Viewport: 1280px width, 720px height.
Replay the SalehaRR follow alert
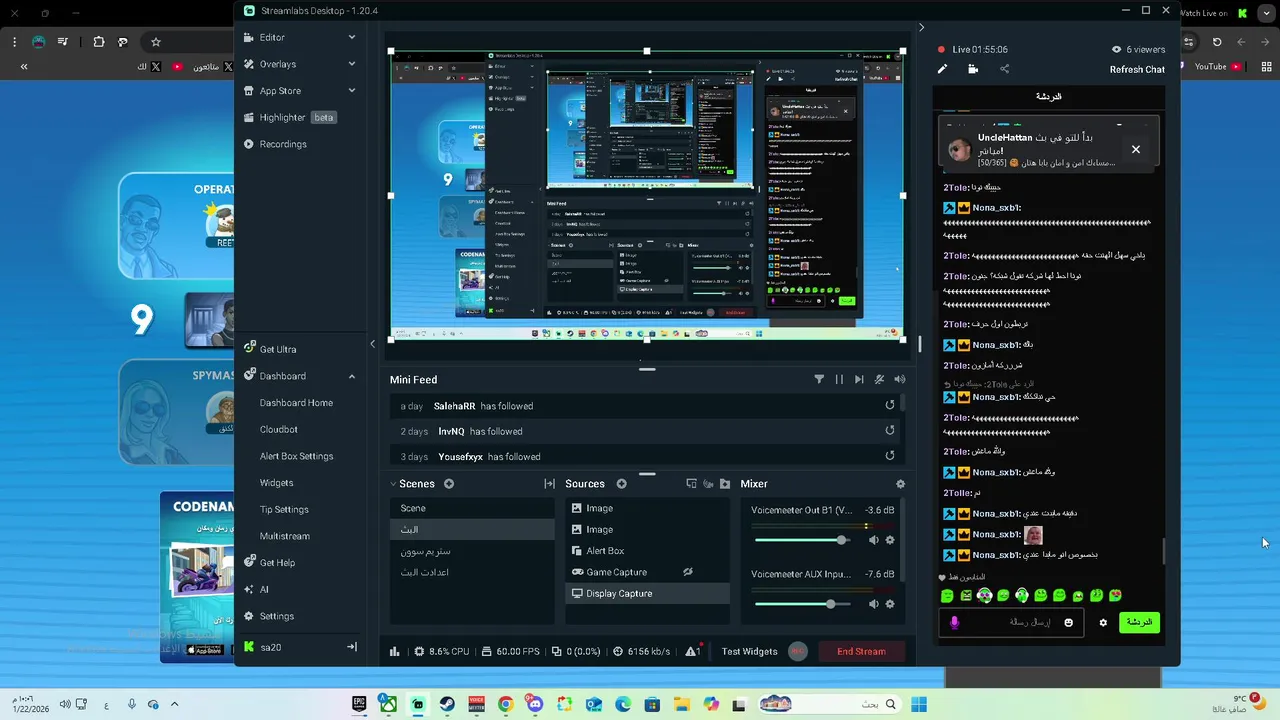coord(890,405)
